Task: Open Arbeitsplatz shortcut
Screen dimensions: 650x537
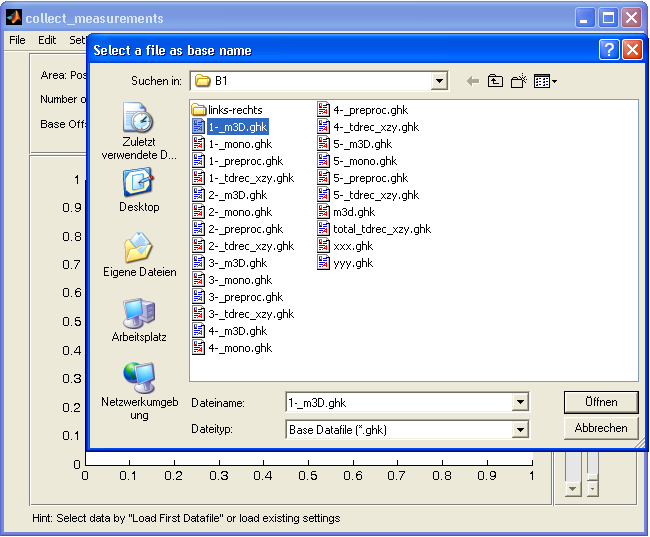Action: point(139,320)
